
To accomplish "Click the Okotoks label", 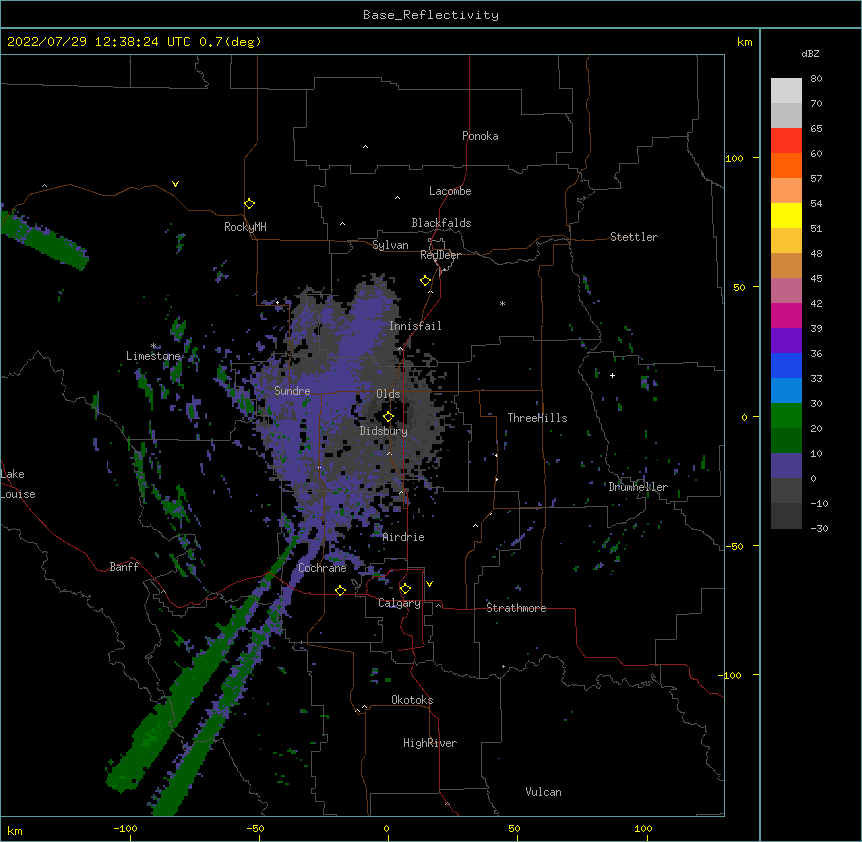I will [412, 700].
